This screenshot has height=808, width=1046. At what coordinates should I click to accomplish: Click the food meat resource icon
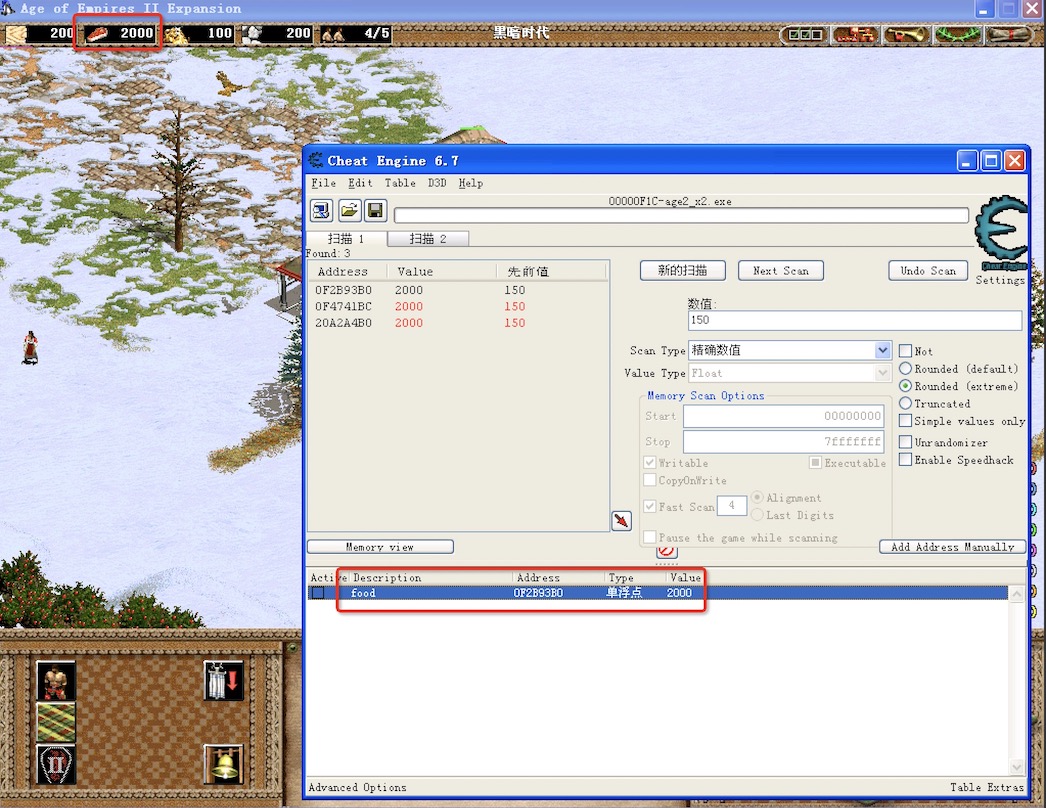tap(97, 33)
